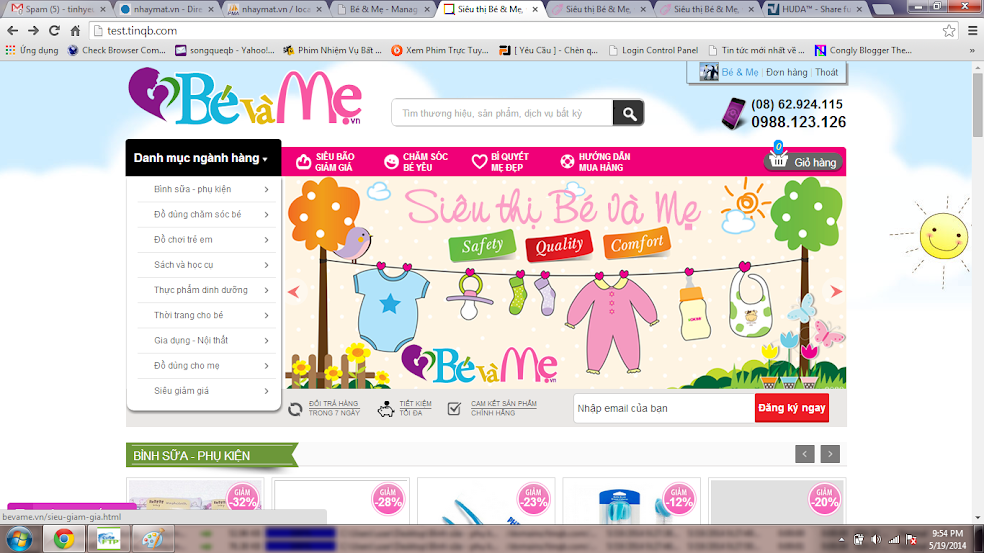Click the user avatar thumbnail

(x=709, y=72)
